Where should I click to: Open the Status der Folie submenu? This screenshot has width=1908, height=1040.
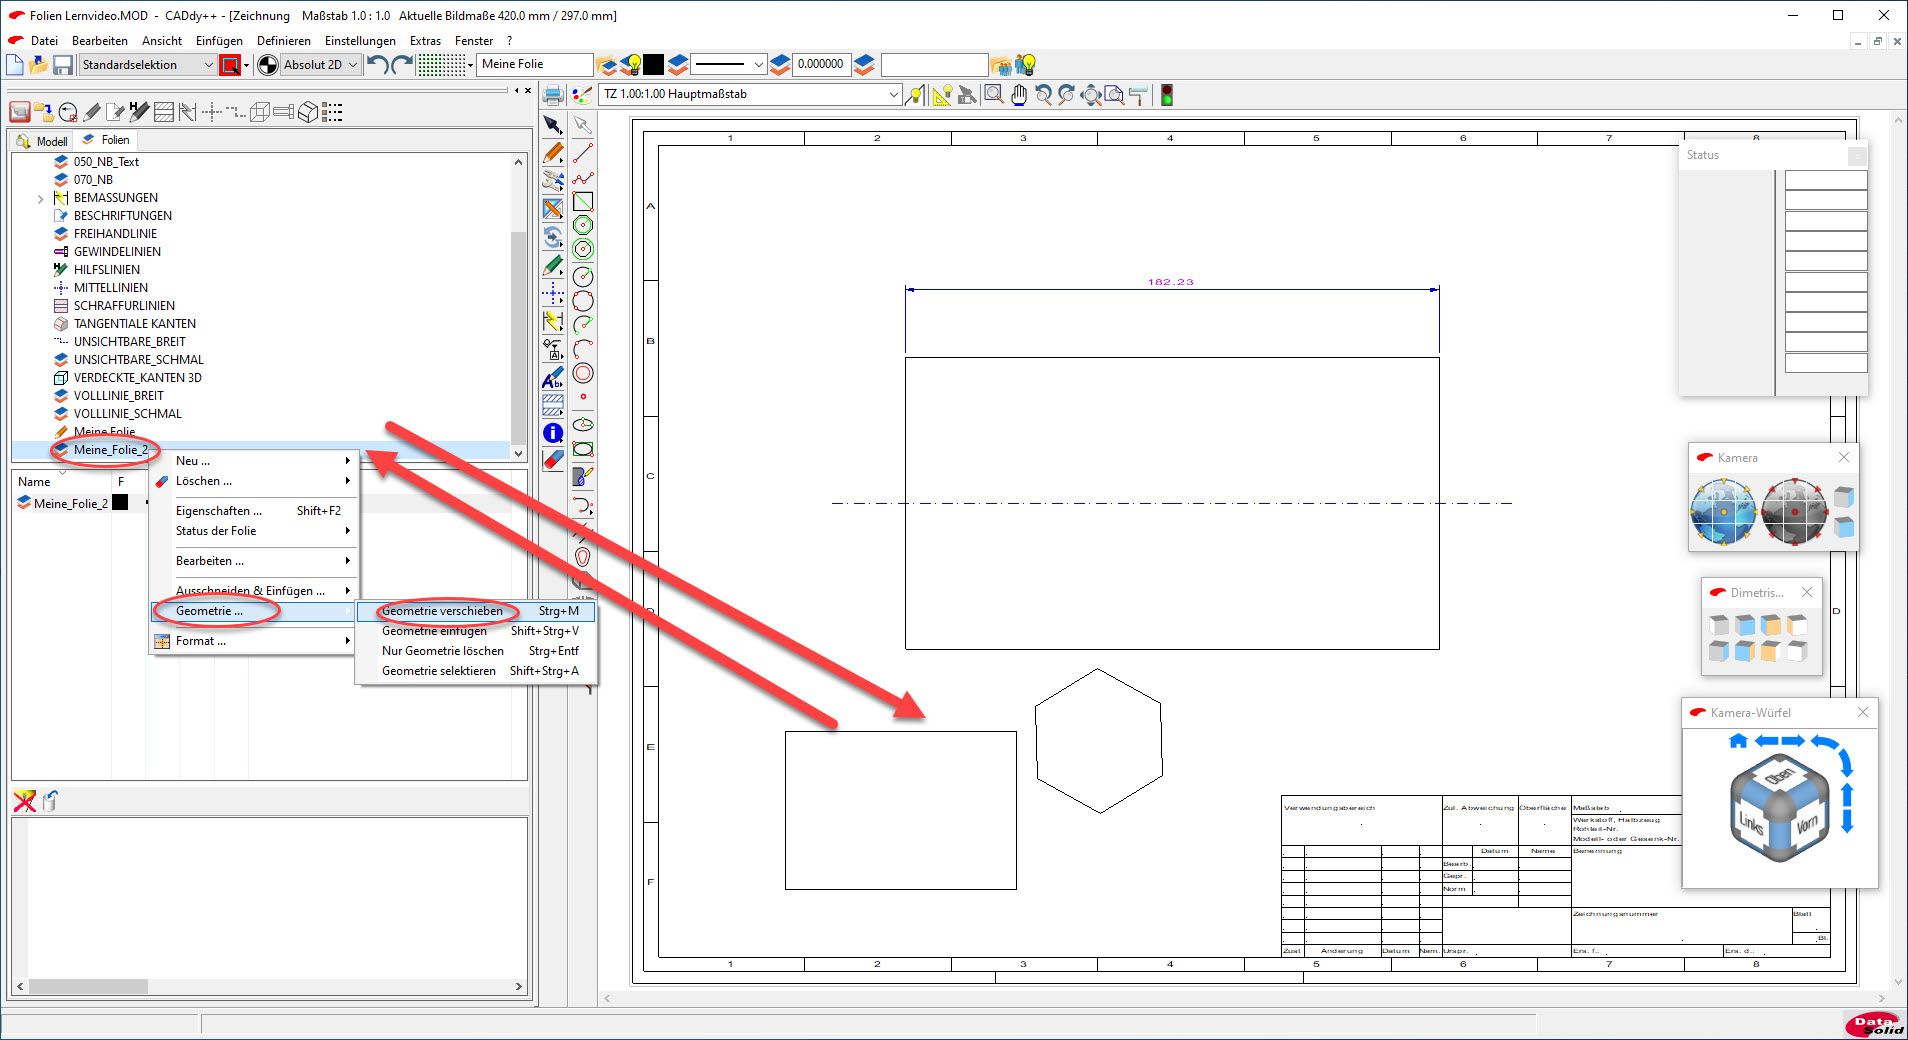(254, 531)
